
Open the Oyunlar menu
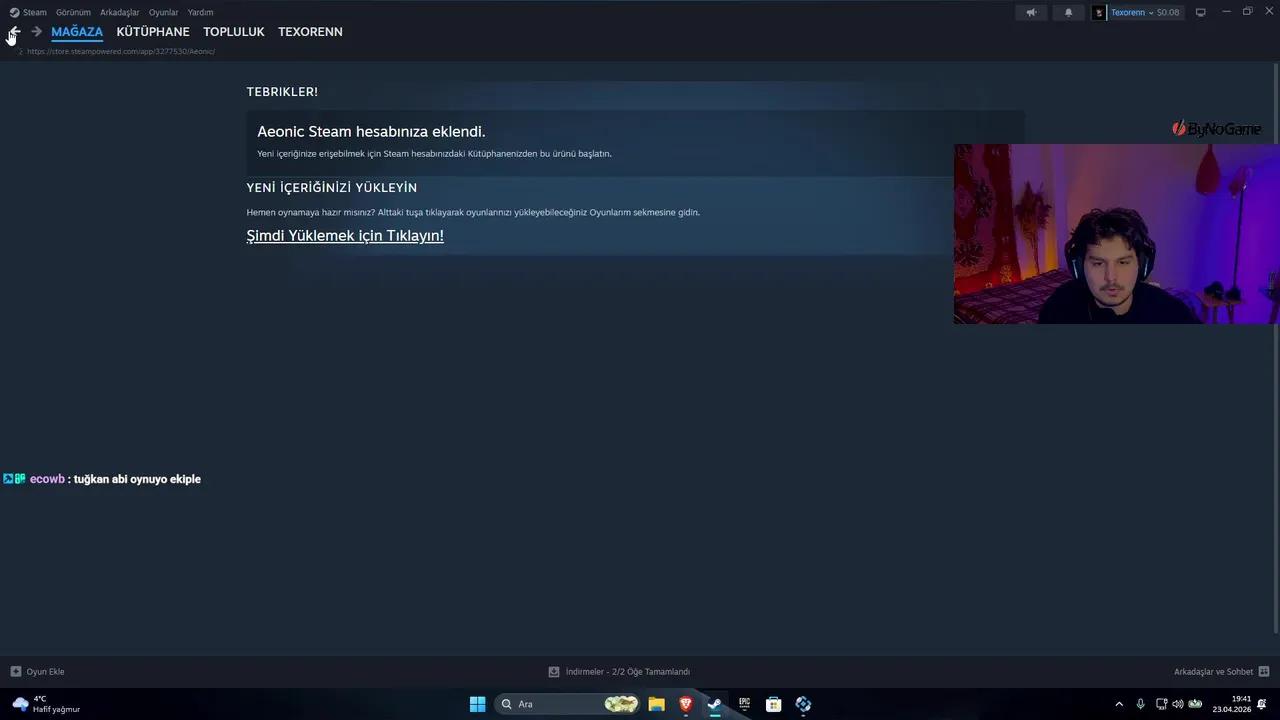pos(164,12)
